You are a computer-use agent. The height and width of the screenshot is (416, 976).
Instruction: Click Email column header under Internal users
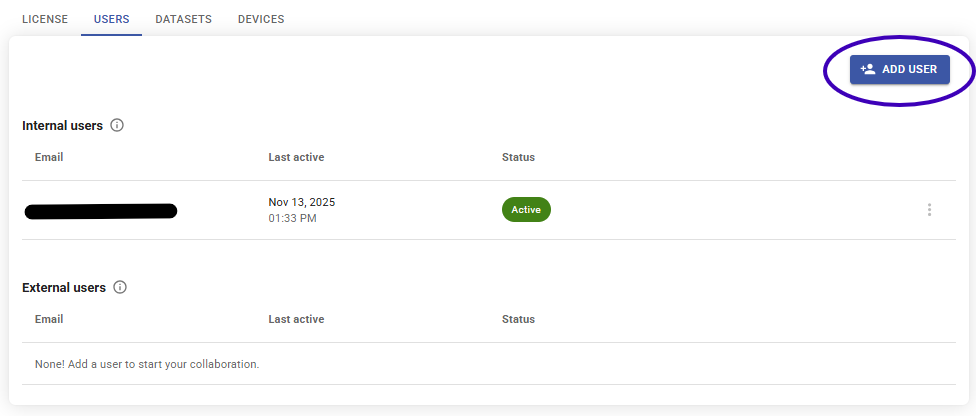[x=49, y=157]
